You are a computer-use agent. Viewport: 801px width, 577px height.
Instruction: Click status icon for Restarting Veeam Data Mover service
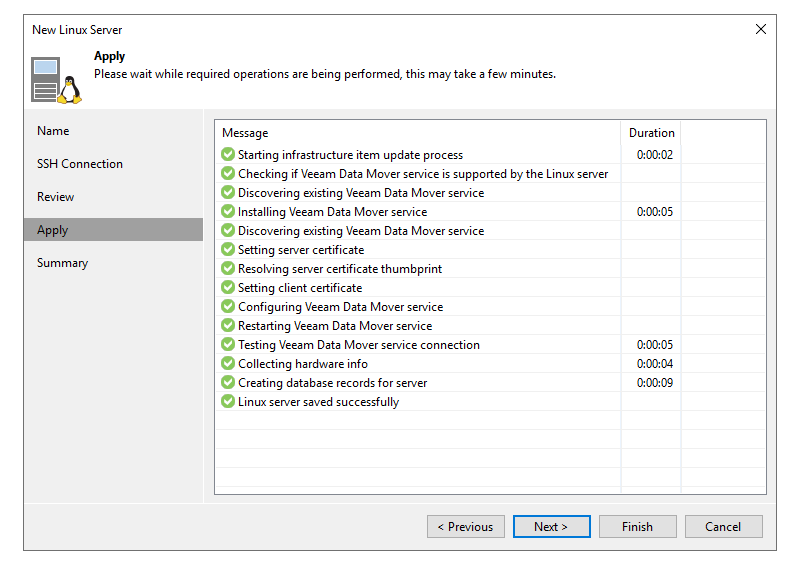228,326
